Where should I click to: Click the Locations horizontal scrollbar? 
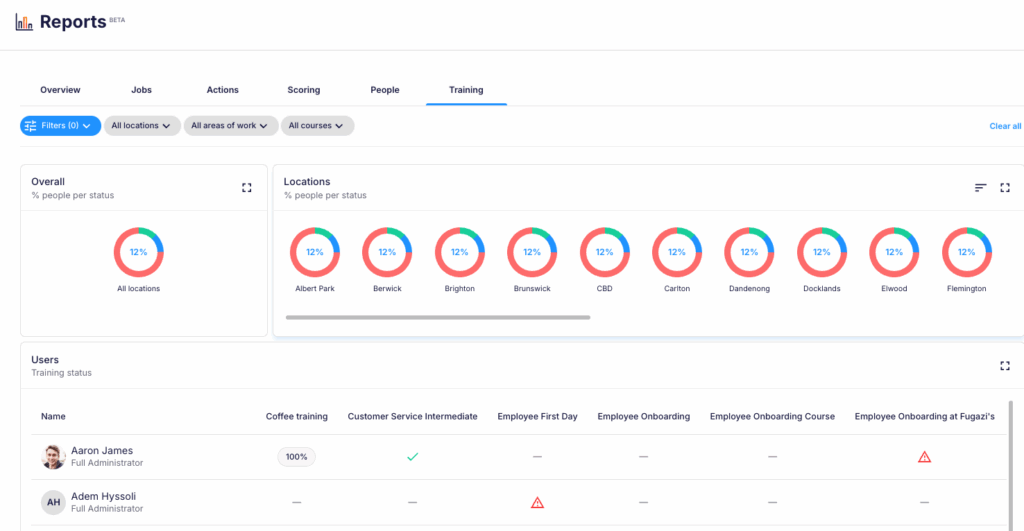click(x=437, y=318)
